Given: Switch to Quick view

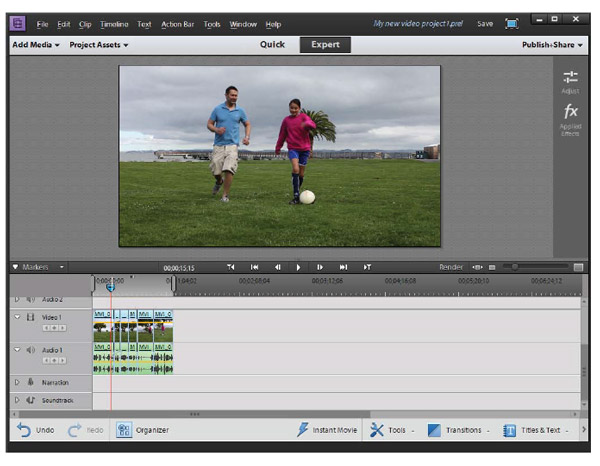Looking at the screenshot, I should [x=272, y=44].
